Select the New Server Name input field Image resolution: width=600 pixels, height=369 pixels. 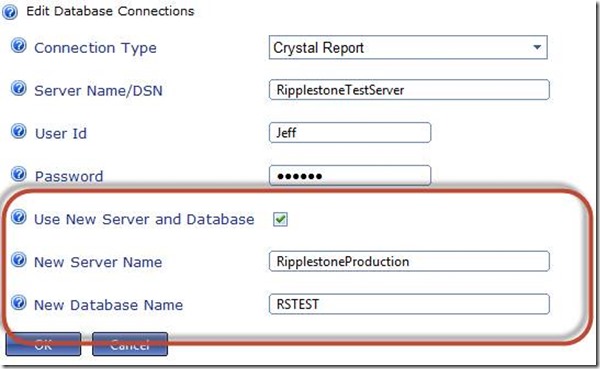click(x=409, y=261)
